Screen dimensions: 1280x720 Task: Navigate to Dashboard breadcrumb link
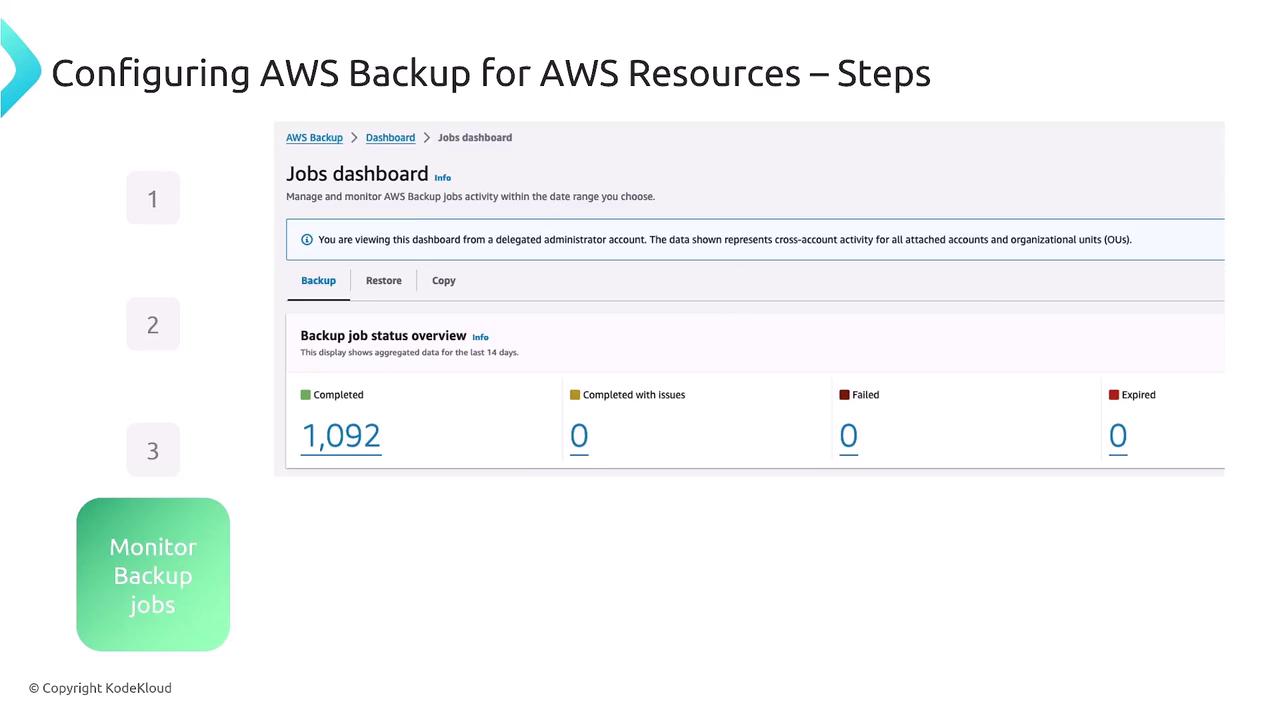point(390,138)
